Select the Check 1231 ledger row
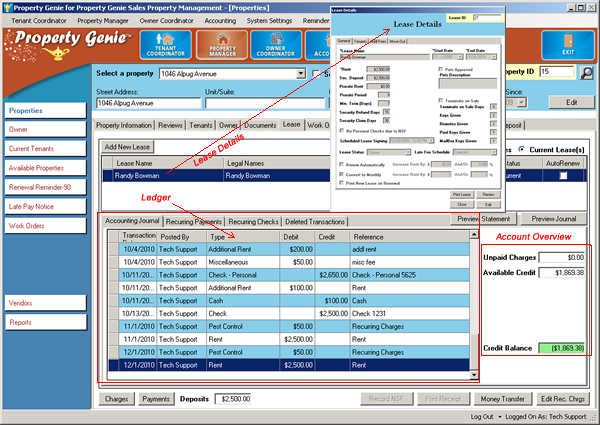Image resolution: width=600 pixels, height=425 pixels. [x=289, y=314]
